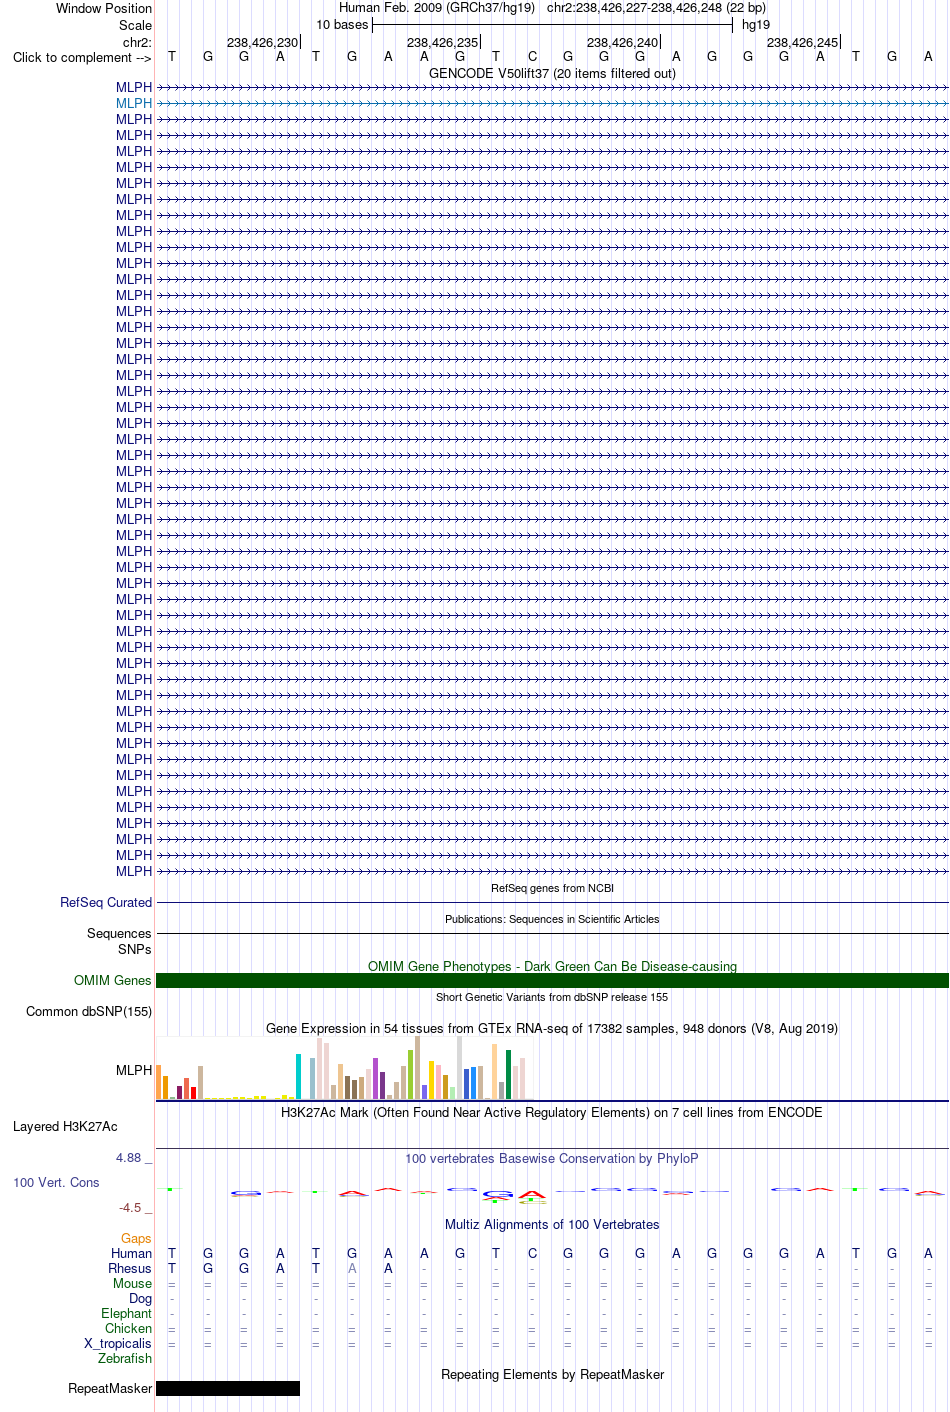Screen dimensions: 950x1412
Task: Click the black RepeatMasker element bar
Action: pos(228,1388)
